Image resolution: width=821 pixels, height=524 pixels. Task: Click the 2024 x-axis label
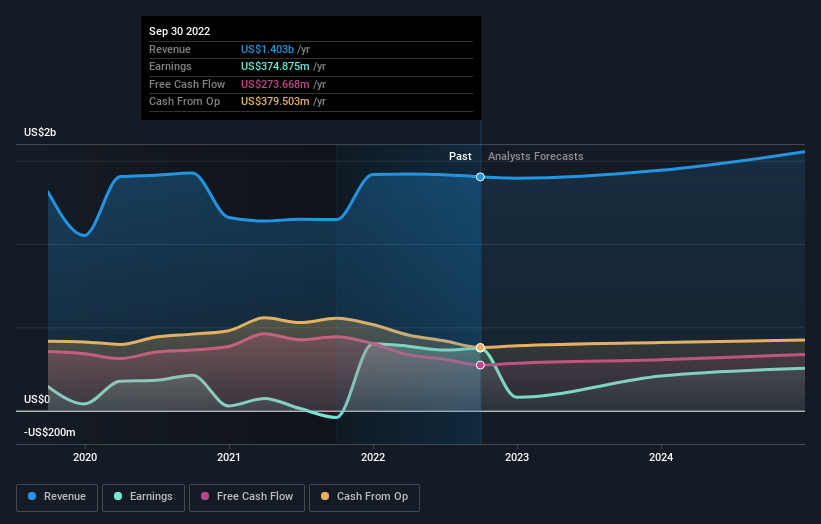coord(661,457)
